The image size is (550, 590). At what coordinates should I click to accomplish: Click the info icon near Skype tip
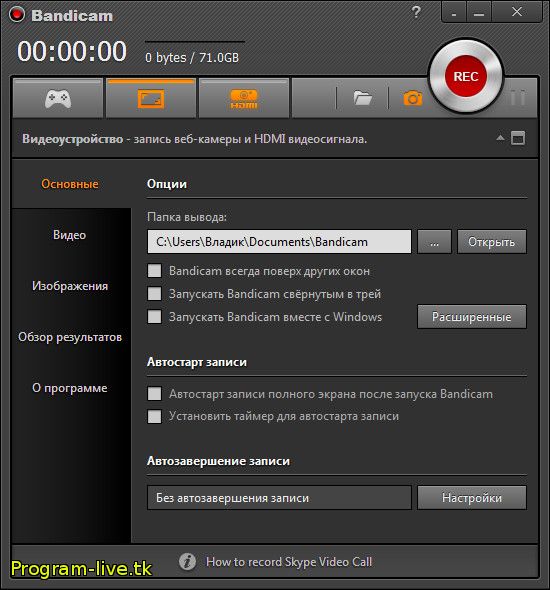click(187, 562)
